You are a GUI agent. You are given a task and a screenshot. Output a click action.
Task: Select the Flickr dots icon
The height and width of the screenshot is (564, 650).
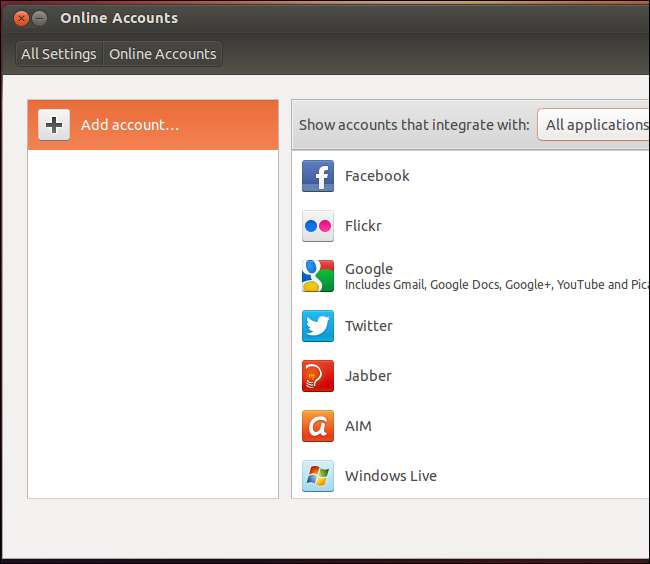click(317, 226)
